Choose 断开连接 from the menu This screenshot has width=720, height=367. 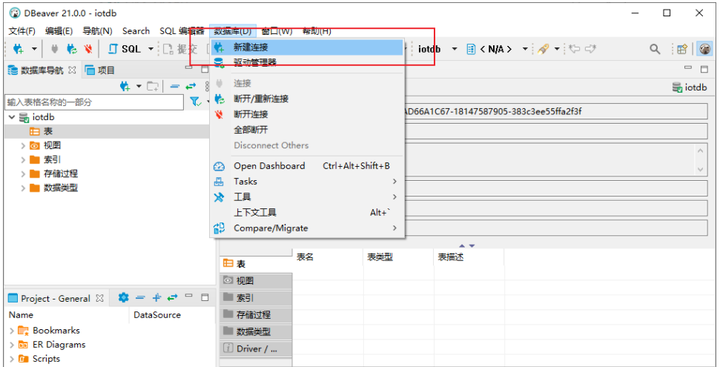pos(307,114)
